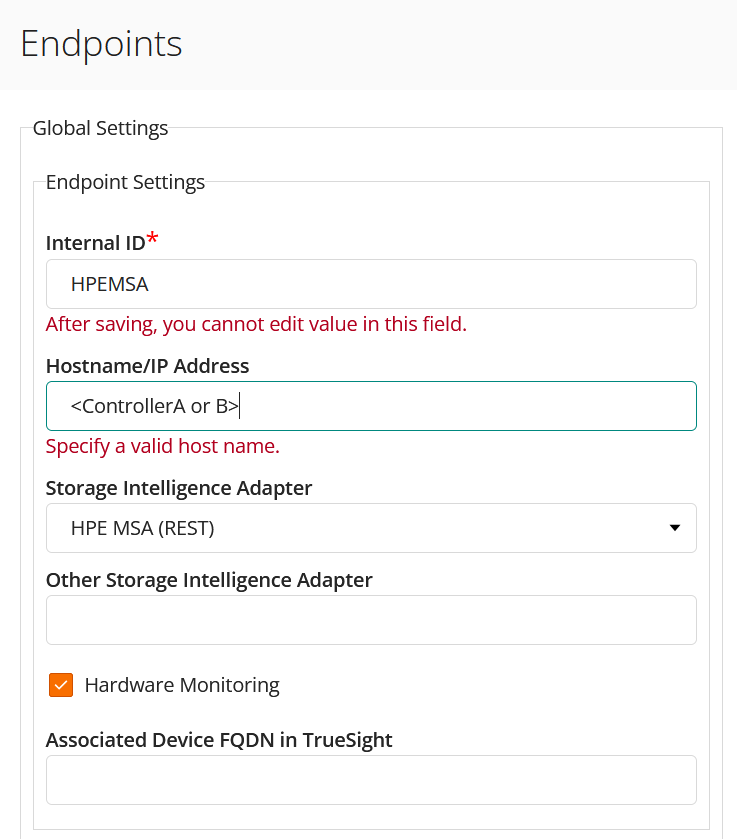Click the Associated Device FQDN in TrueSight field
The image size is (737, 839).
click(370, 780)
